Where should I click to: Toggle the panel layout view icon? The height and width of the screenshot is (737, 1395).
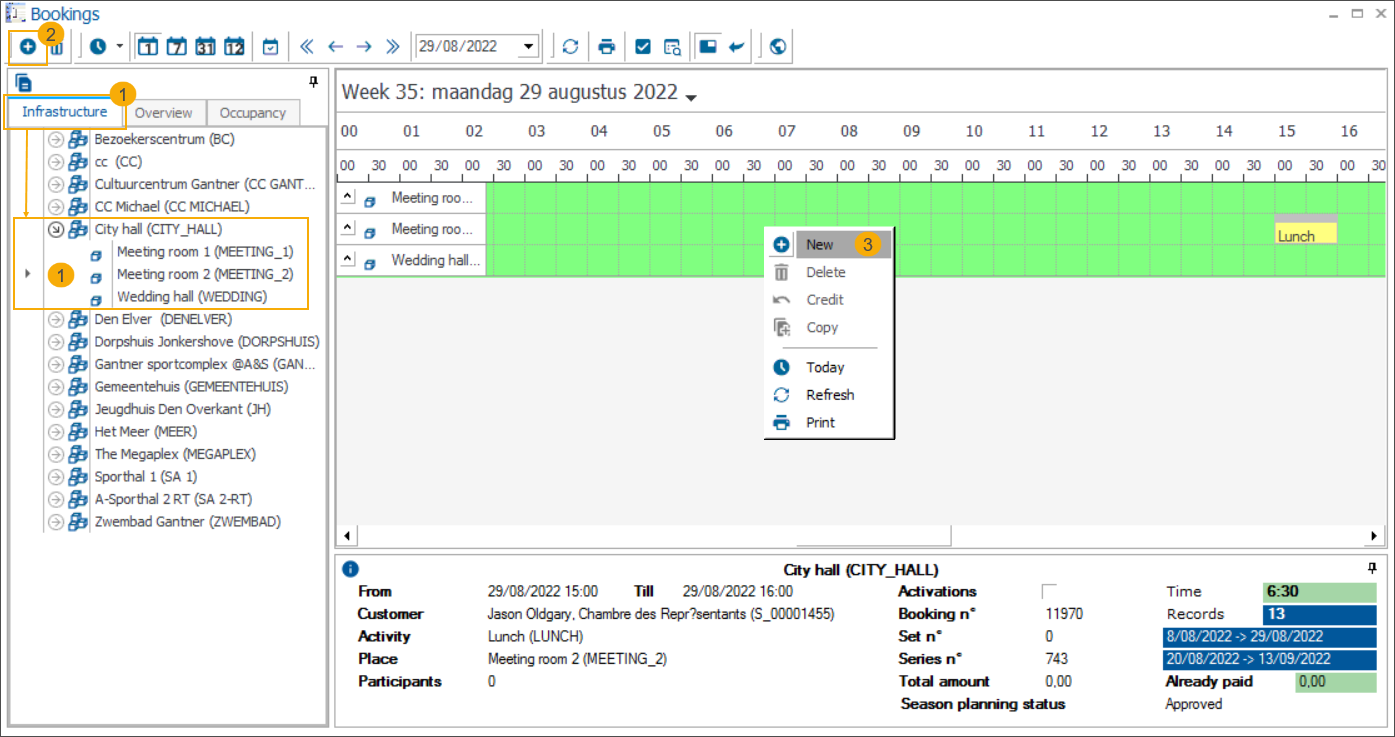707,45
